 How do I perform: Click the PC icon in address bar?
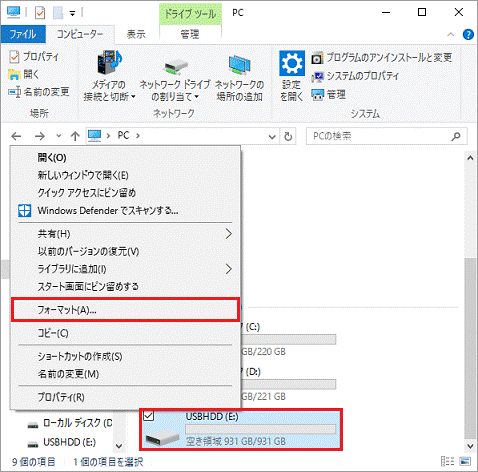click(x=95, y=135)
